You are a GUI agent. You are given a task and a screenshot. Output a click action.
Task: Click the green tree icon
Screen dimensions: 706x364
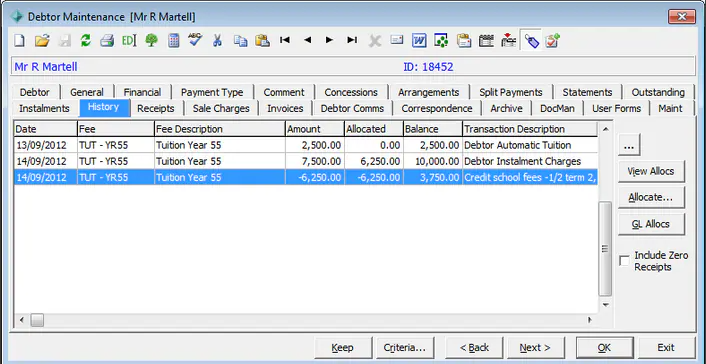pyautogui.click(x=151, y=41)
